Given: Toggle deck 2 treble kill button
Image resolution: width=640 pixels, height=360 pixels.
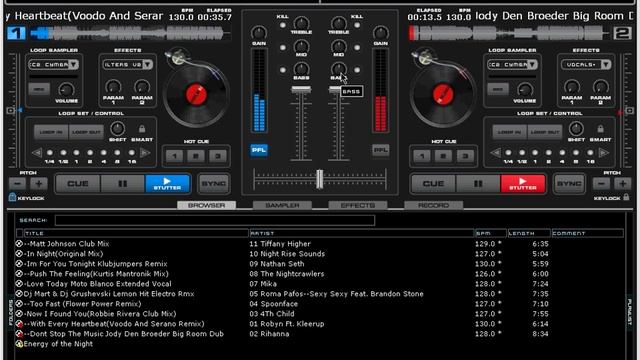Looking at the screenshot, I should 357,25.
